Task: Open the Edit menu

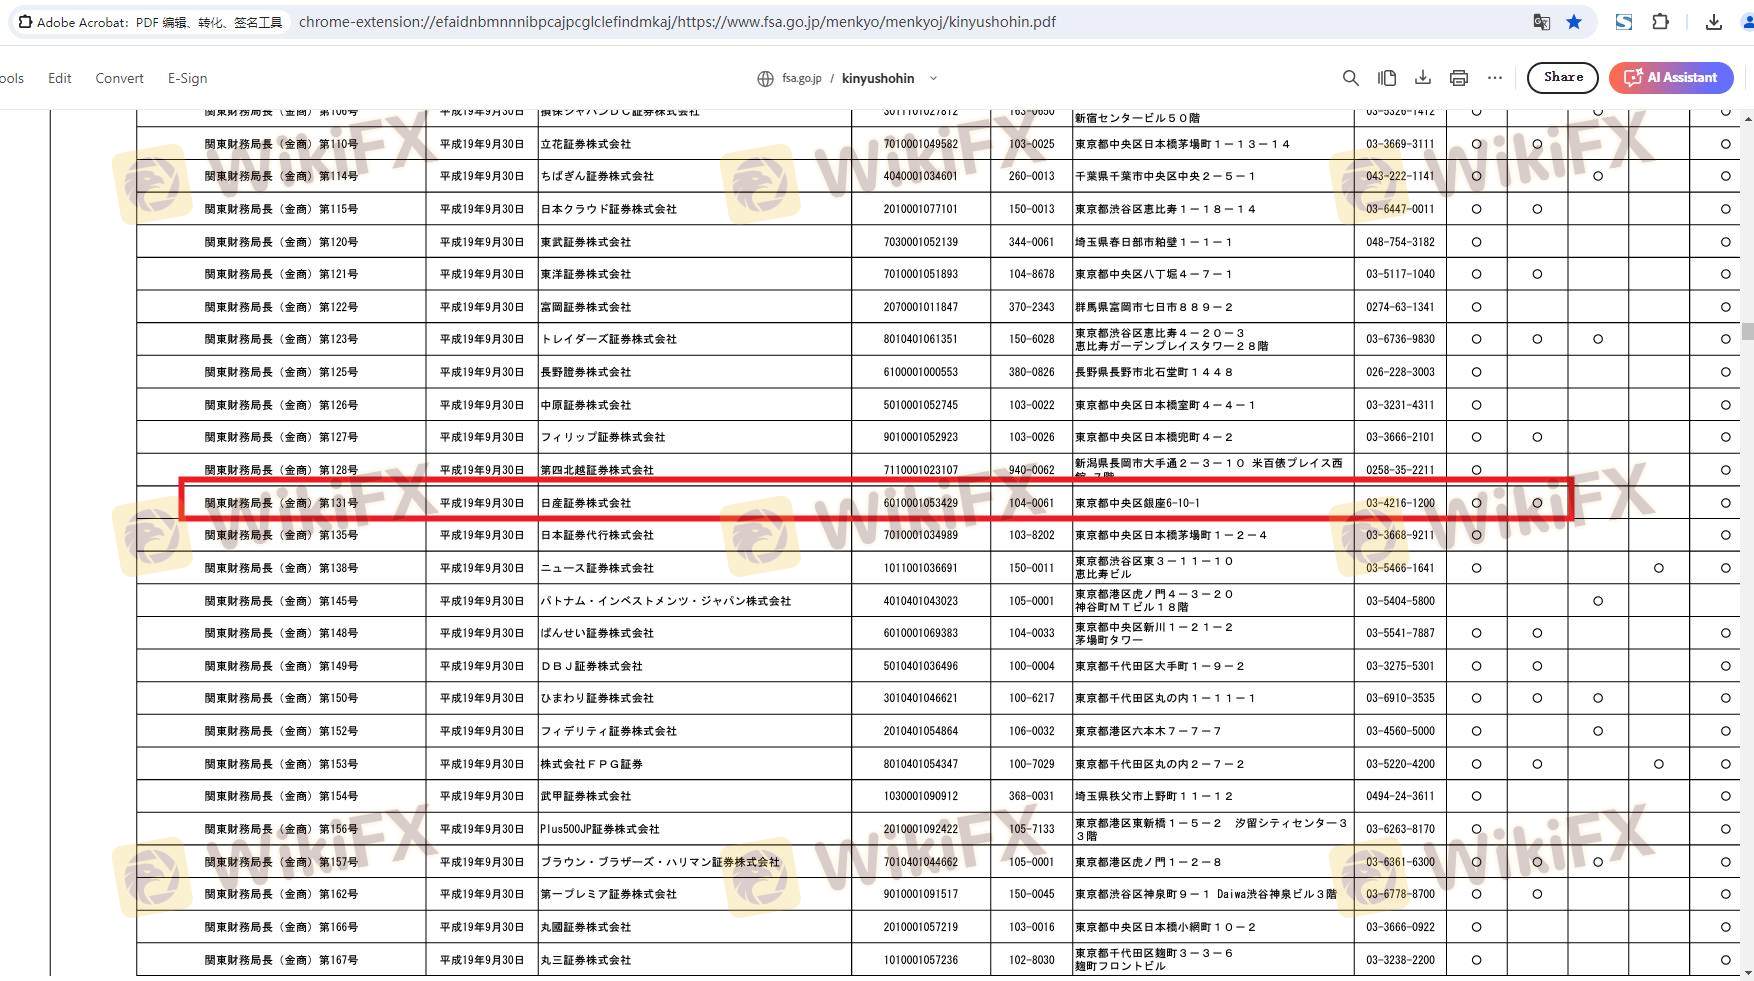Action: tap(60, 78)
